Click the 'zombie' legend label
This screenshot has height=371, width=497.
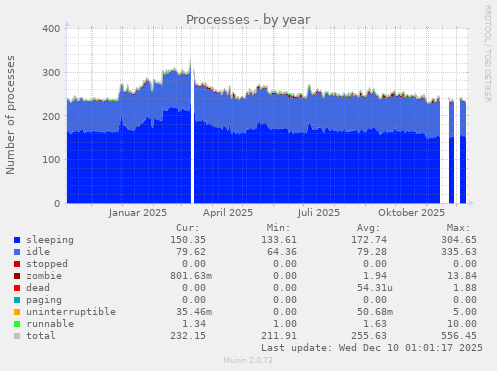coord(44,276)
